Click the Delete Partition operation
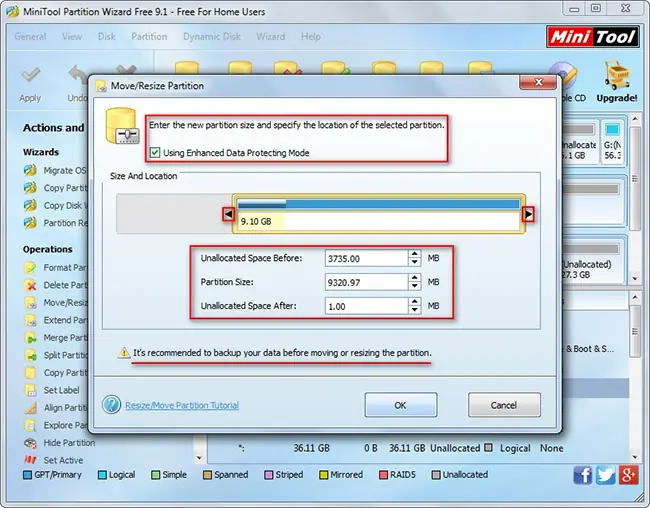 point(55,285)
